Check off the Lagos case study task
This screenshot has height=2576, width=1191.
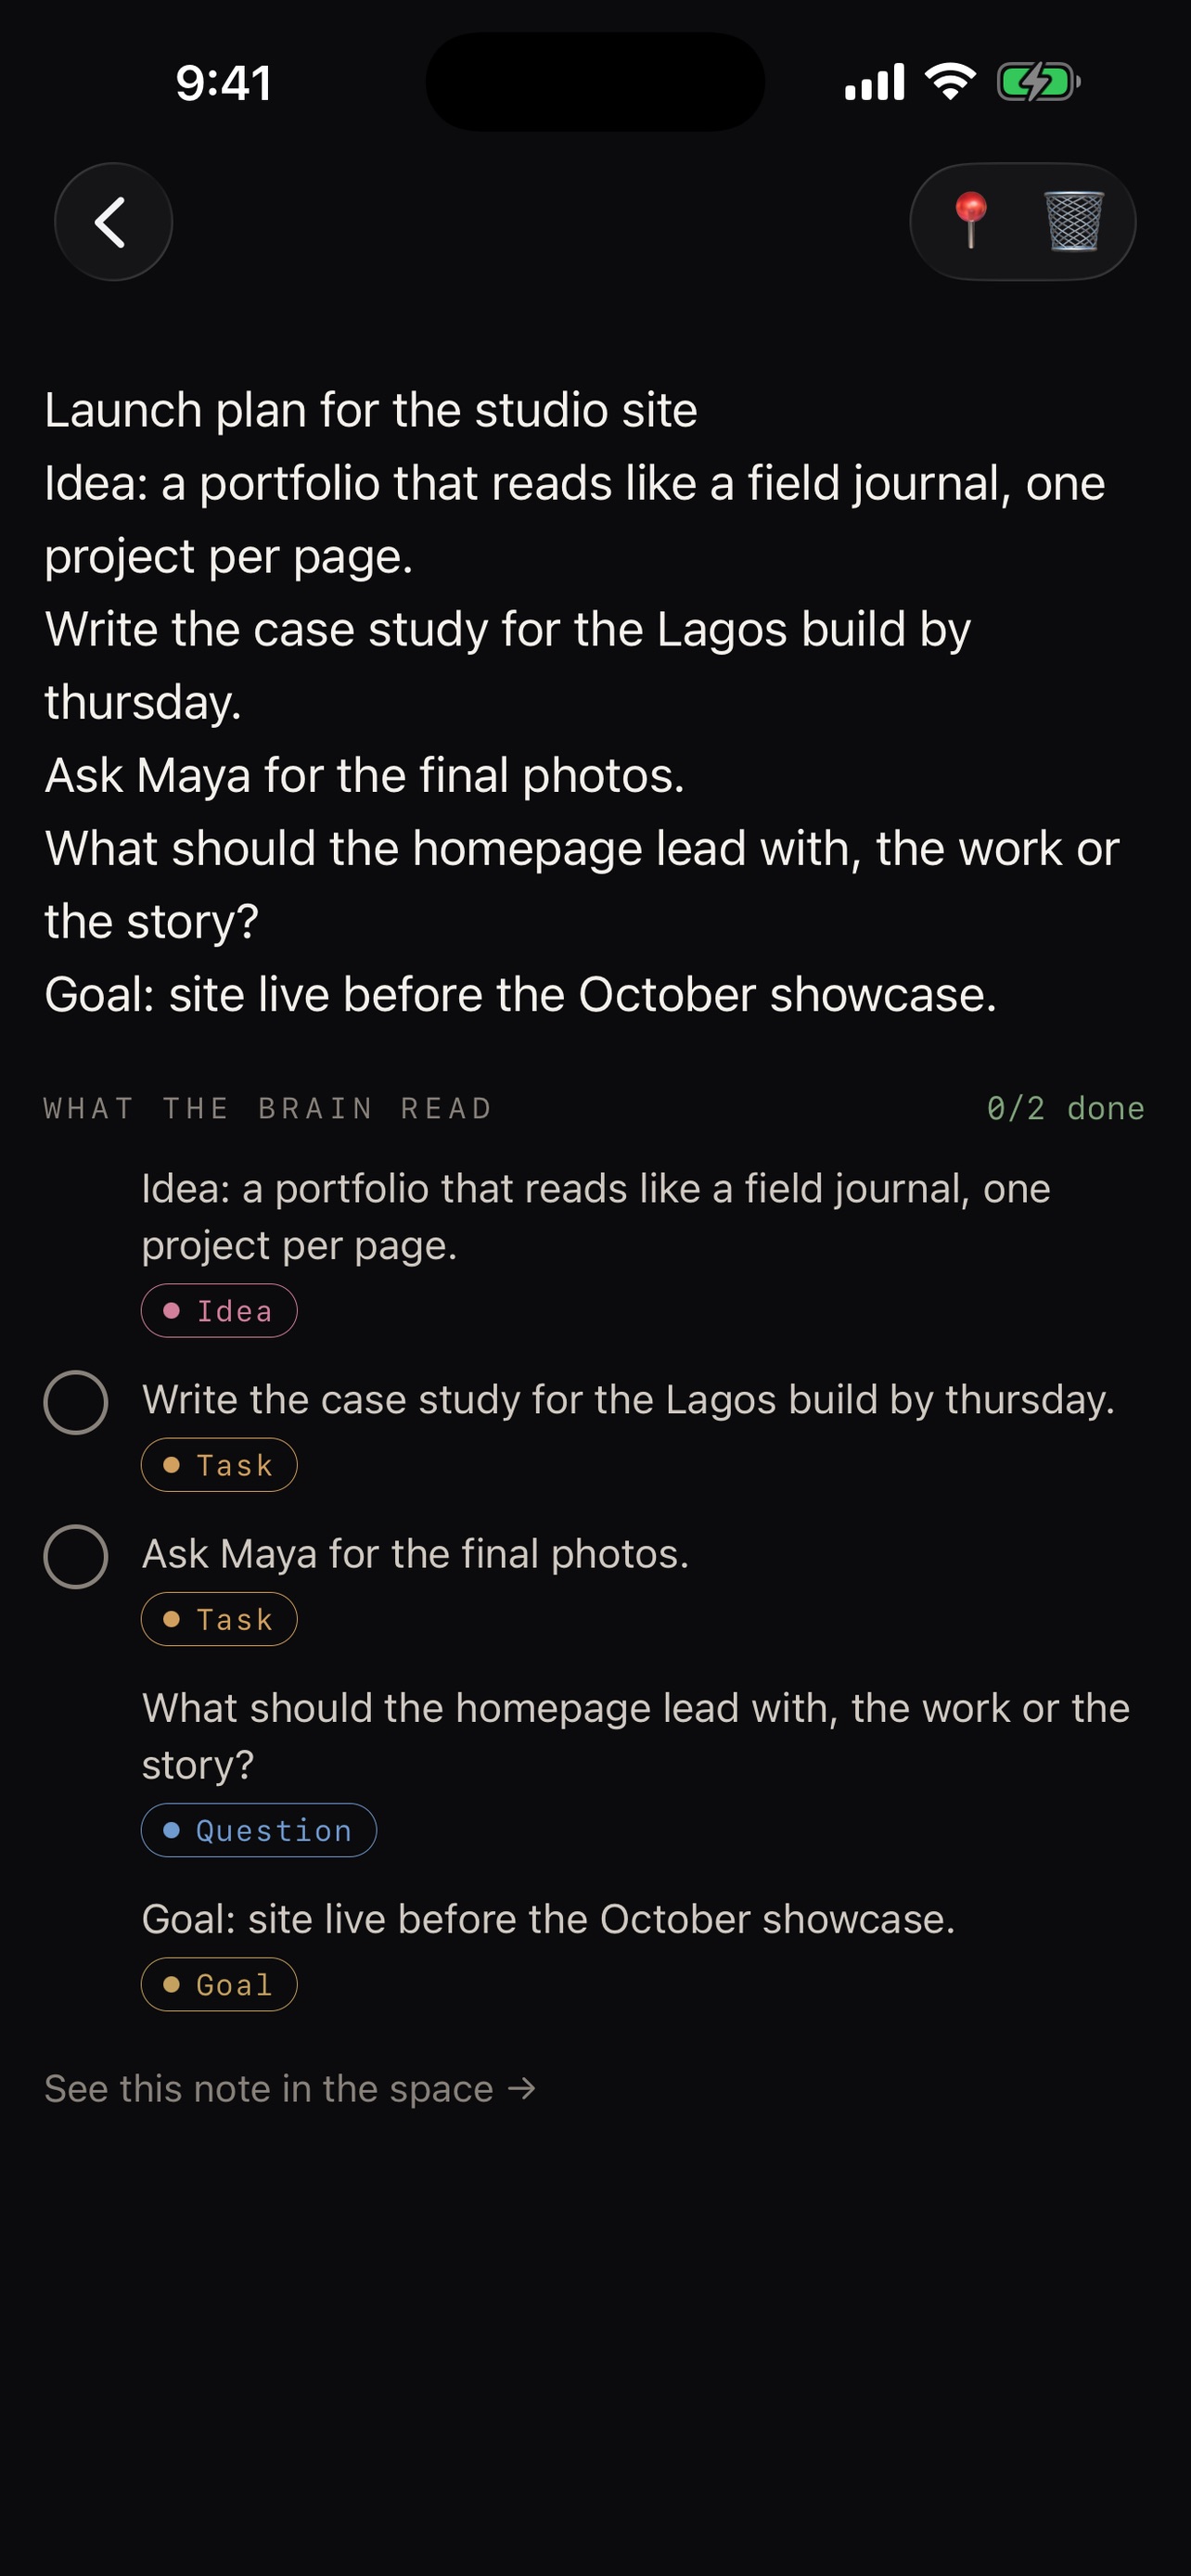point(76,1402)
